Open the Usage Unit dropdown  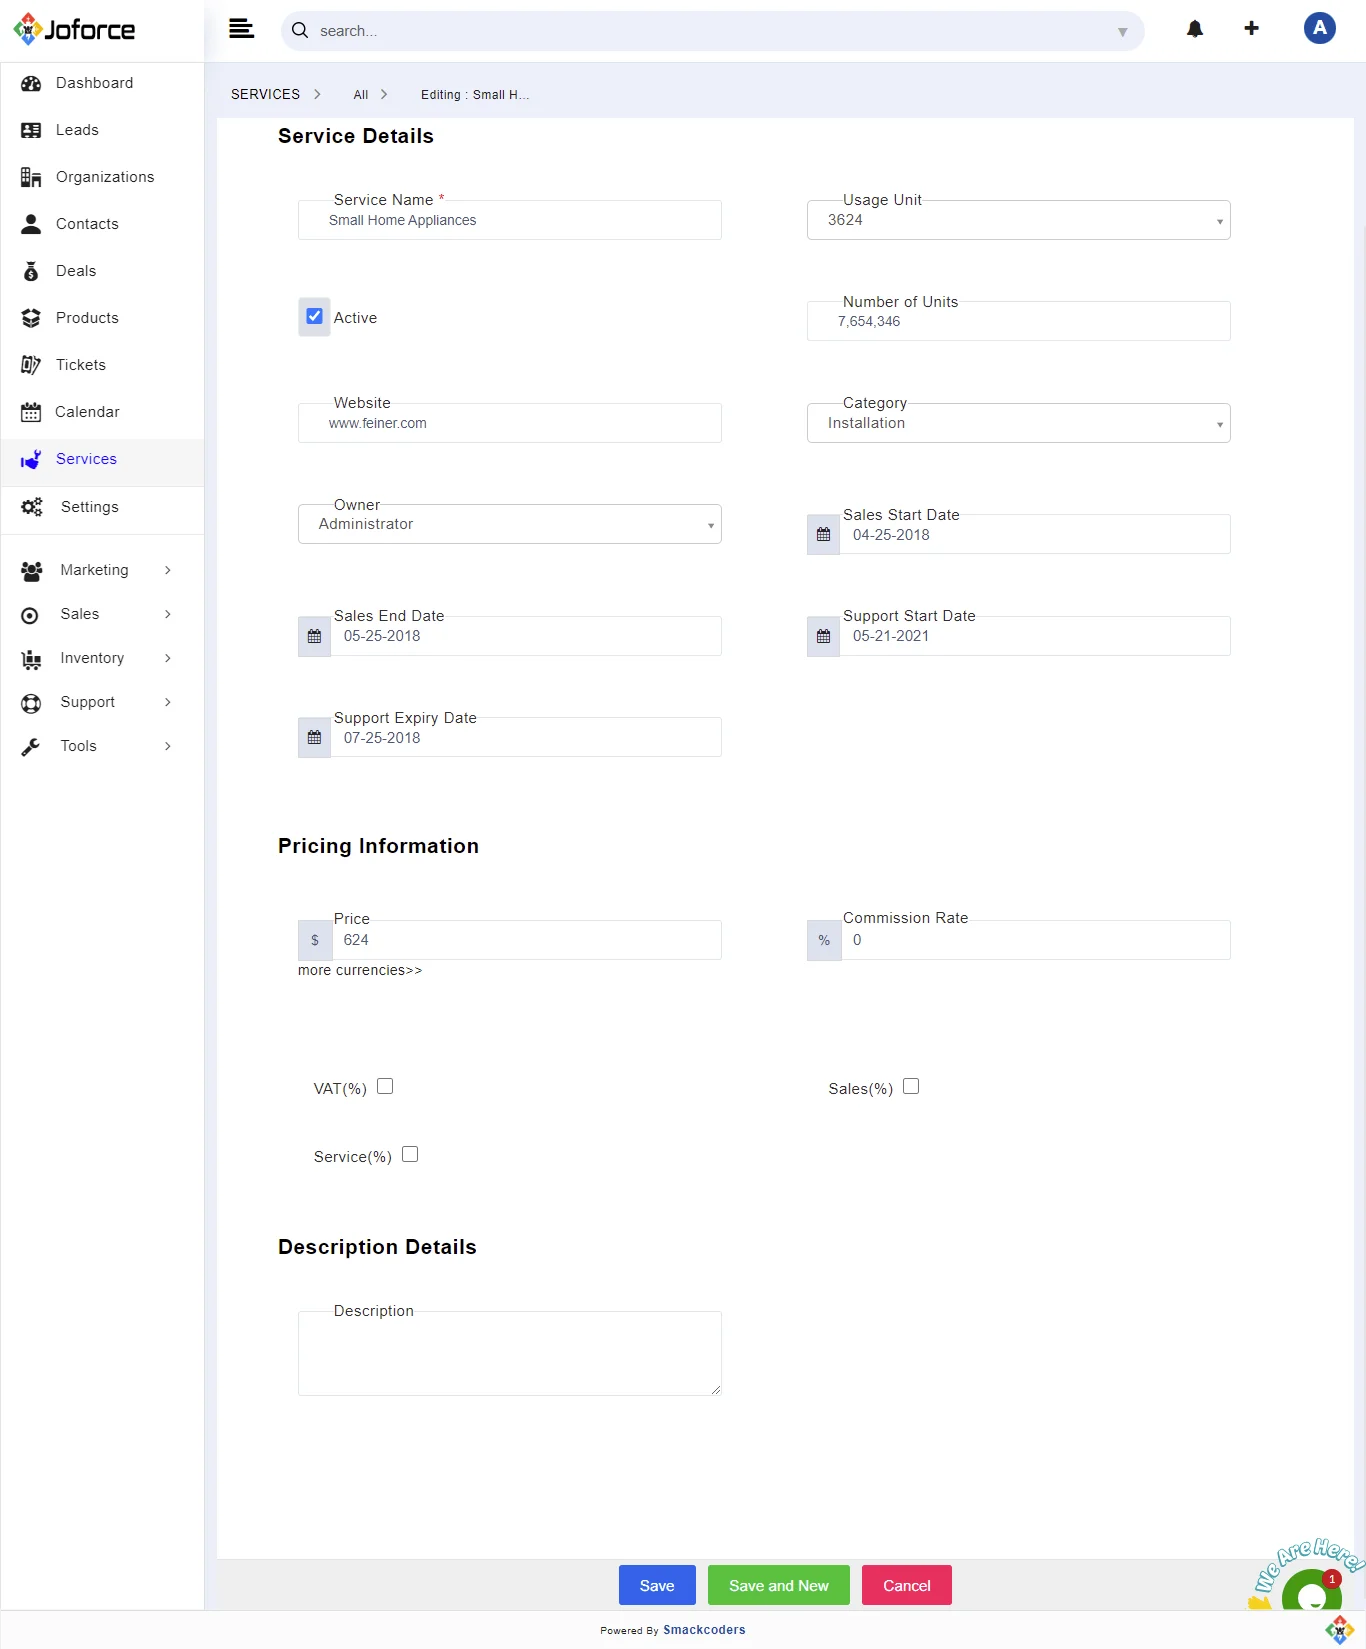[1018, 221]
